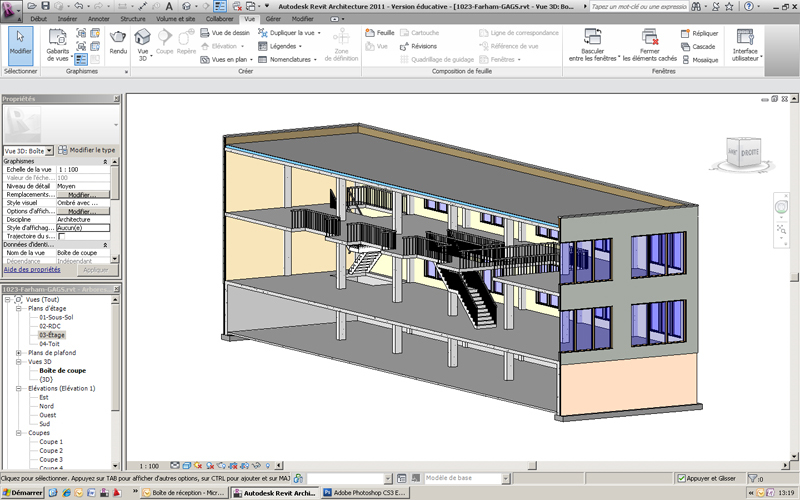Toggle thin lines icon in quick access toolbar

click(220, 6)
